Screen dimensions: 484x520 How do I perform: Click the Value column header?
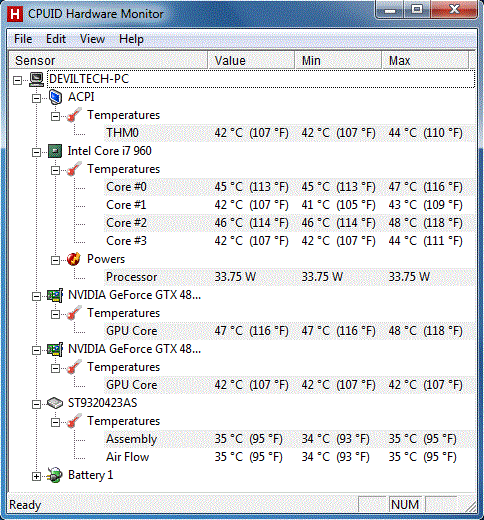tap(251, 60)
